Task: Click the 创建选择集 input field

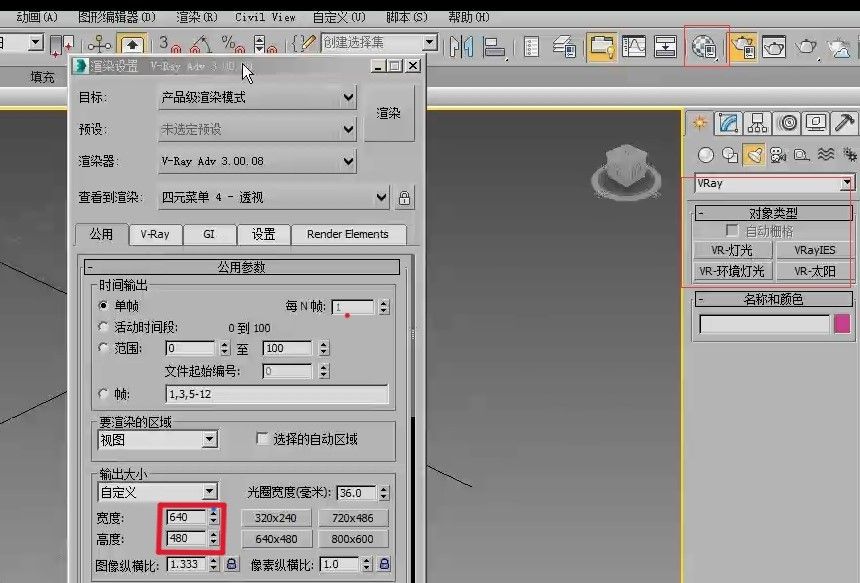Action: pos(366,42)
